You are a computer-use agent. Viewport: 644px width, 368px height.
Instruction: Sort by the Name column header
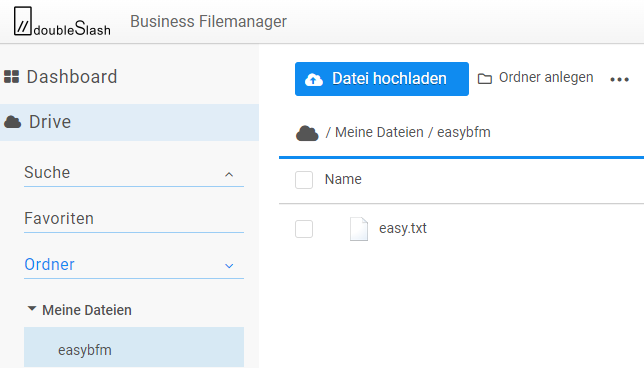[343, 179]
